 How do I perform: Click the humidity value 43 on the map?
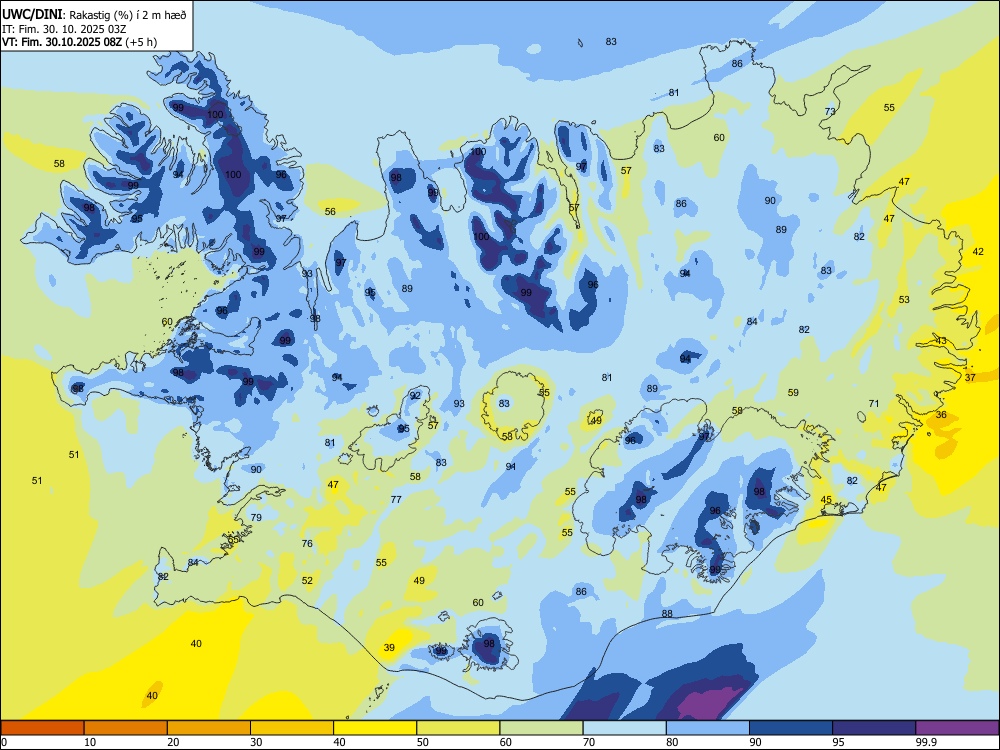click(x=941, y=341)
